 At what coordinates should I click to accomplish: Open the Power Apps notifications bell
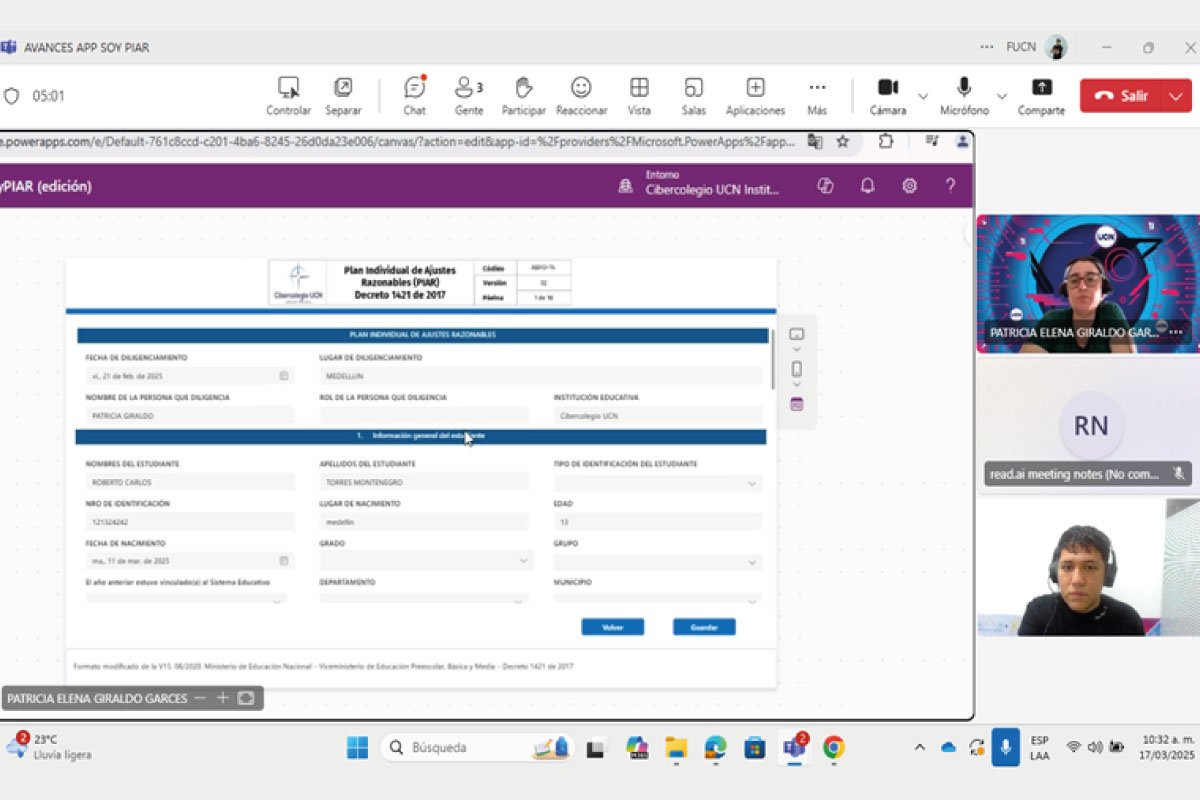(x=867, y=185)
